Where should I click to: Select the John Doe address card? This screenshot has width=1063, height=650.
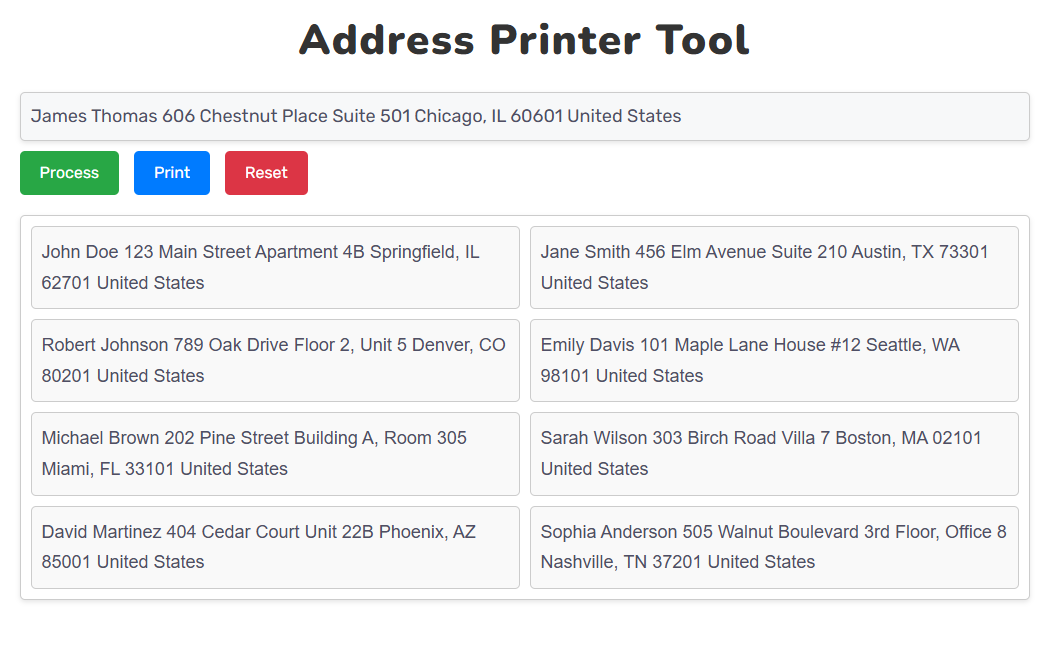[x=275, y=267]
